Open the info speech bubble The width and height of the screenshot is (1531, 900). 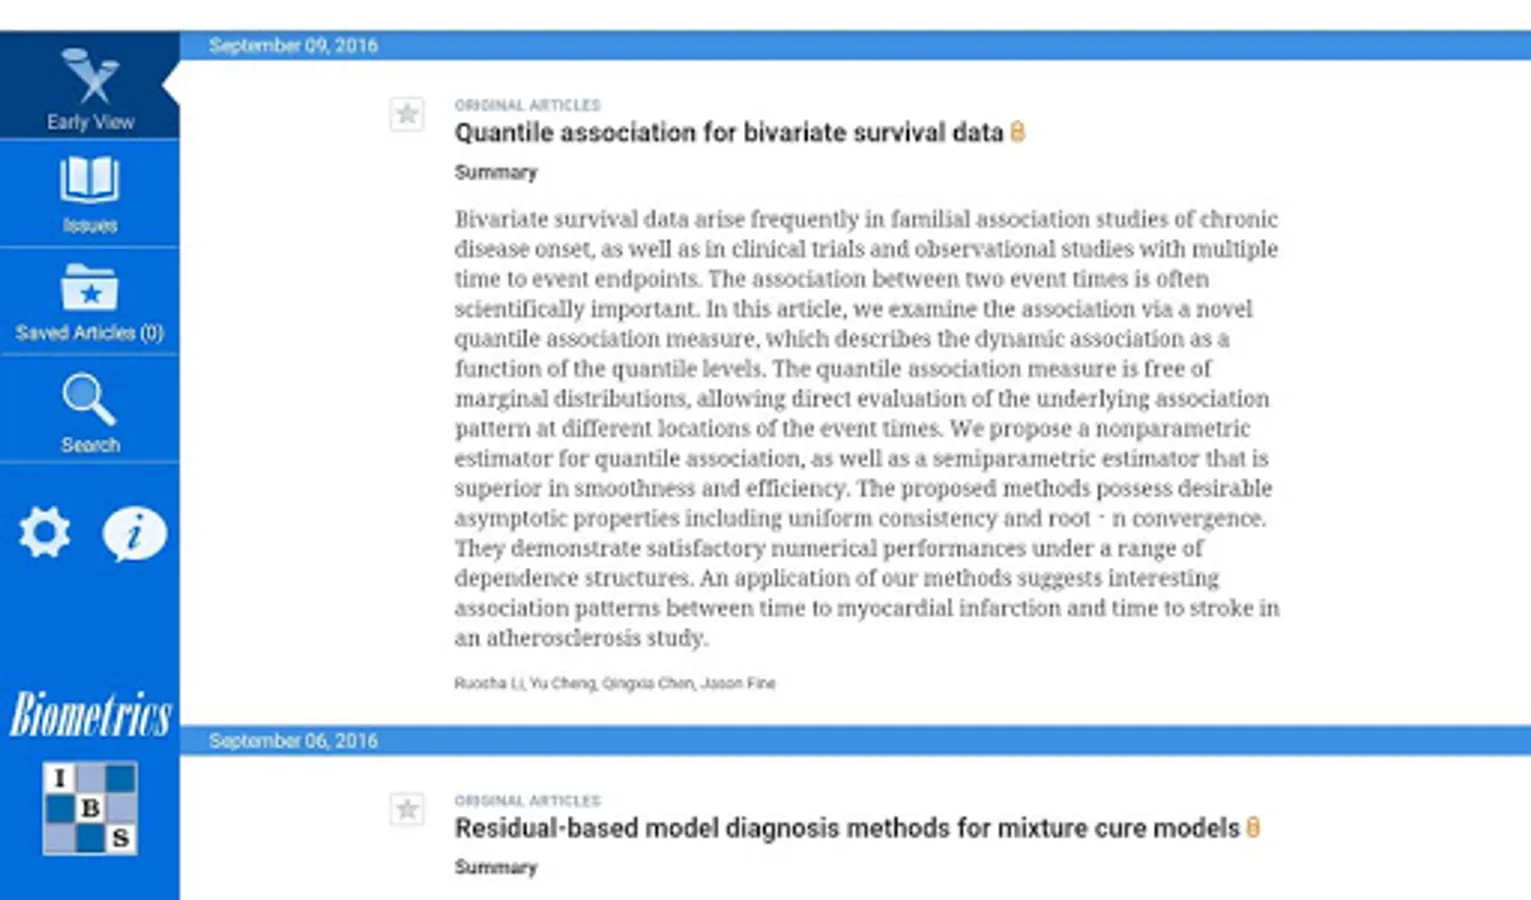click(x=134, y=533)
